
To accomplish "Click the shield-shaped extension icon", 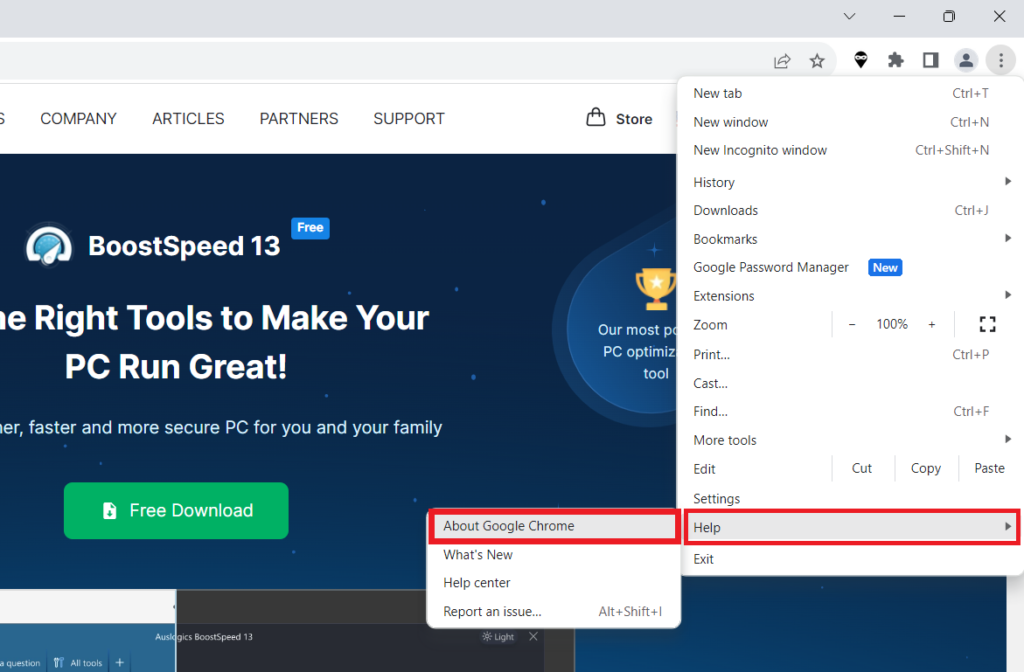I will (x=860, y=60).
